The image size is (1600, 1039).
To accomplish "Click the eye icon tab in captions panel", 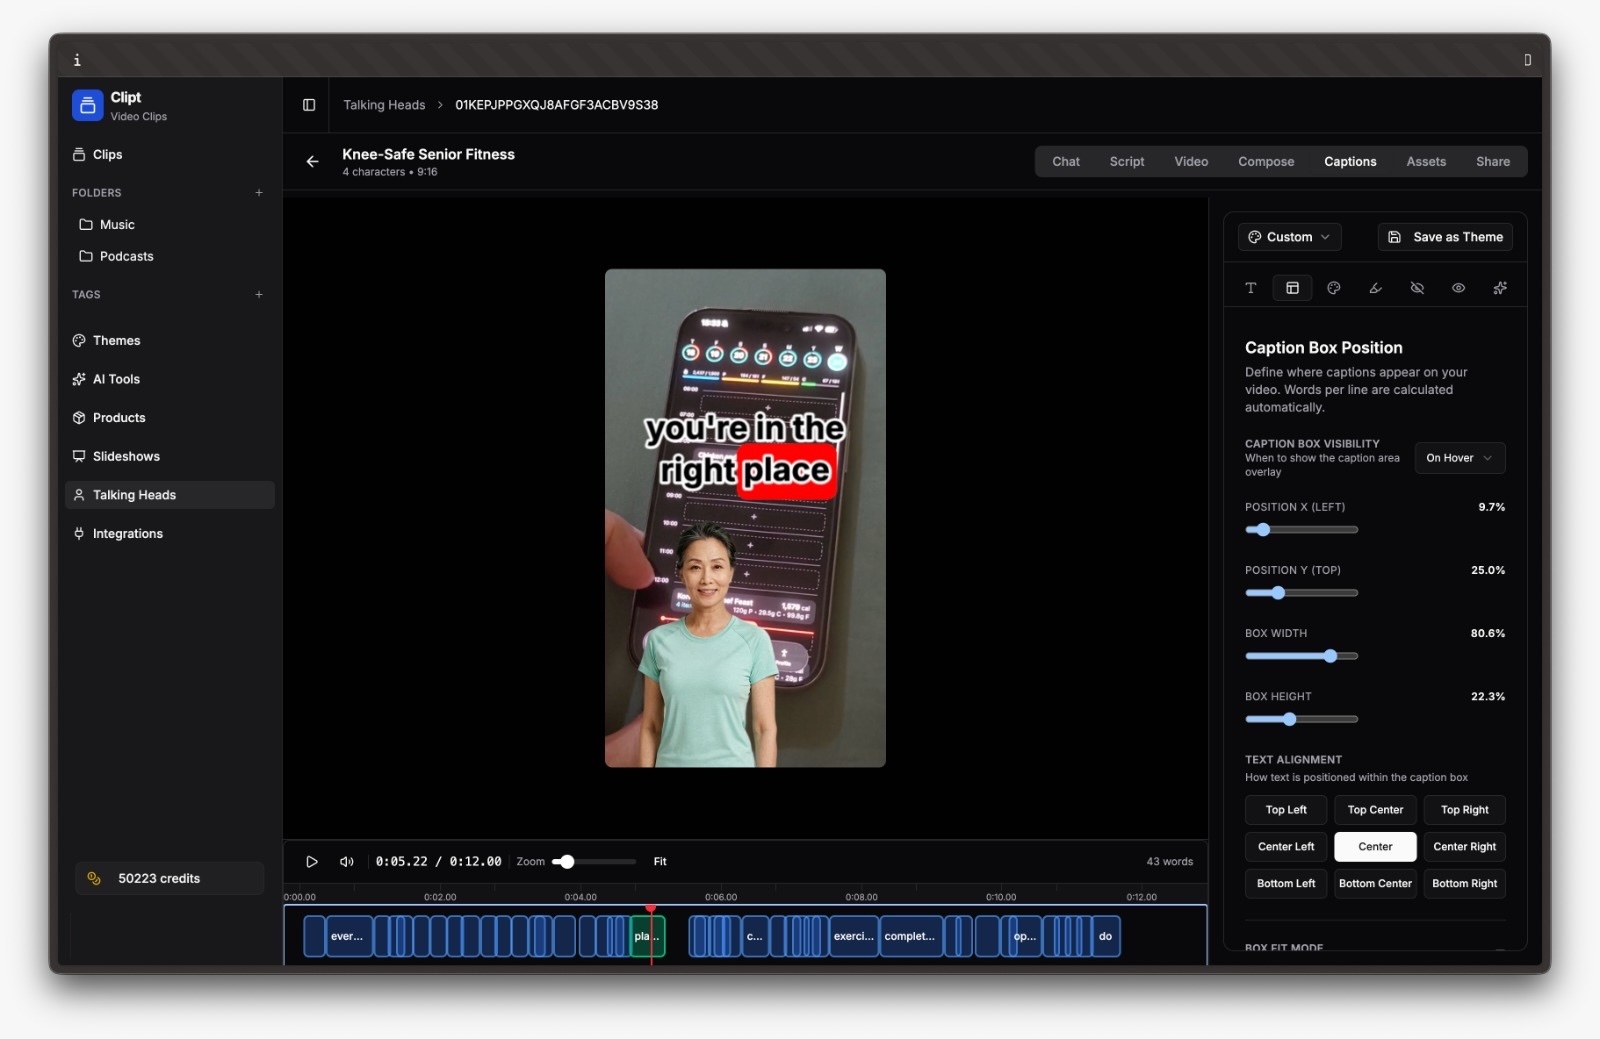I will 1458,288.
